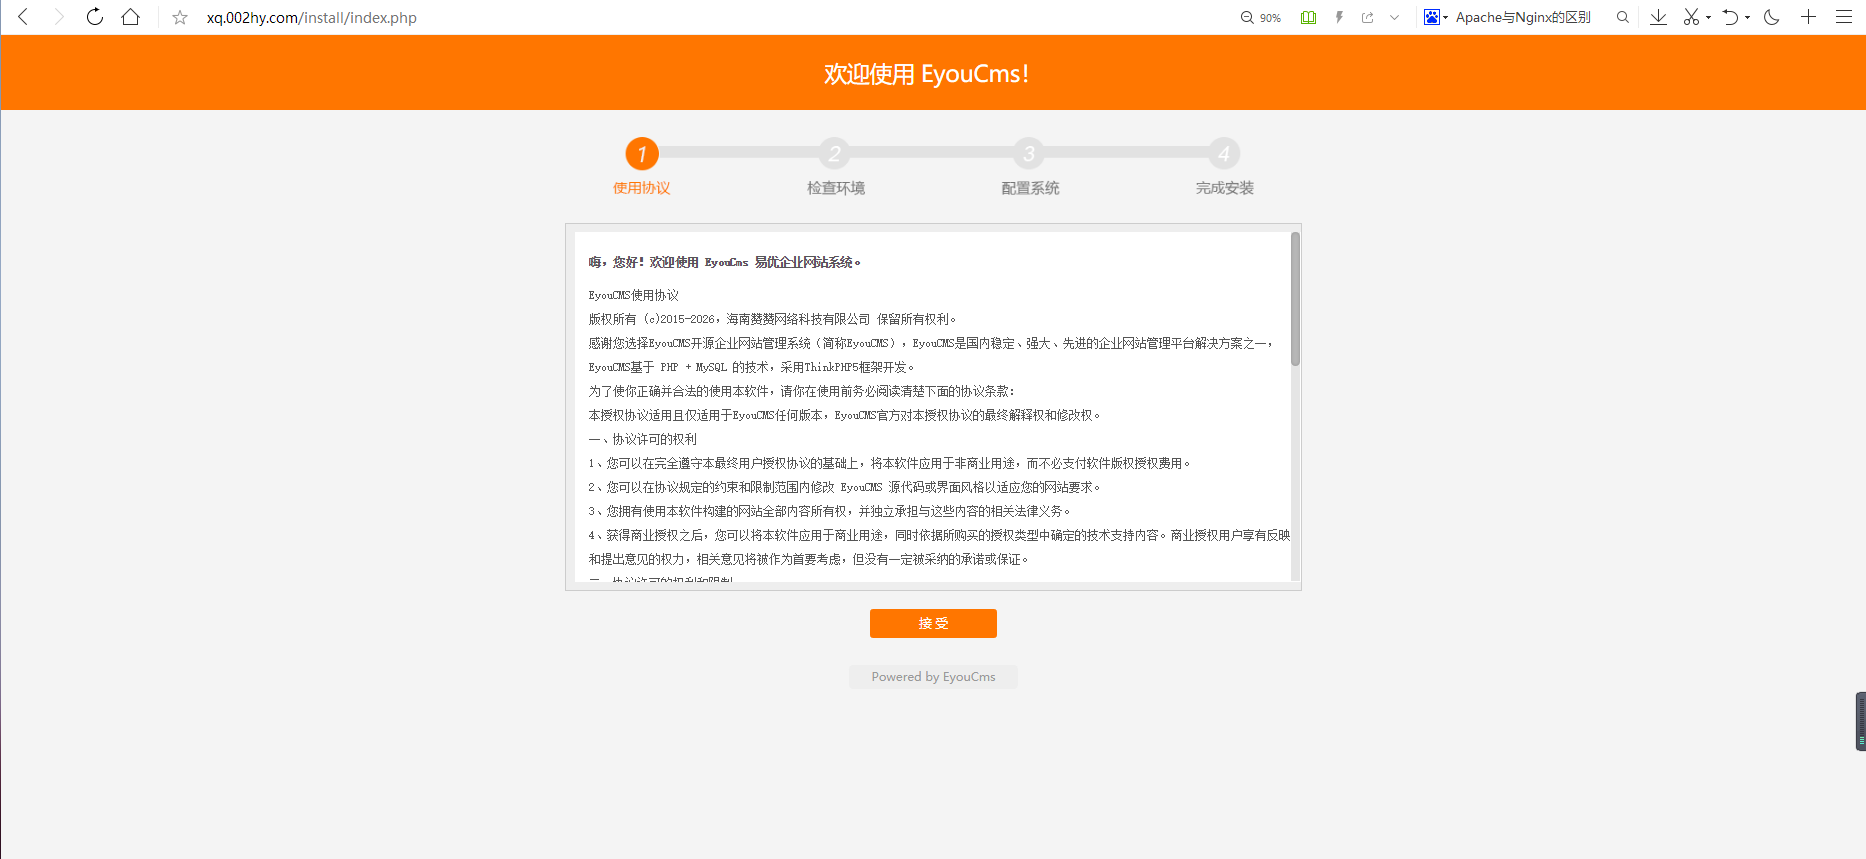Click the 90% zoom level indicator
The image size is (1866, 859).
pos(1261,18)
